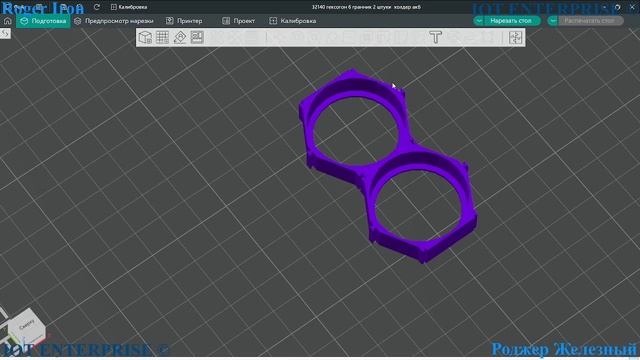Open the Принтер tab
The height and width of the screenshot is (360, 640).
(x=184, y=21)
